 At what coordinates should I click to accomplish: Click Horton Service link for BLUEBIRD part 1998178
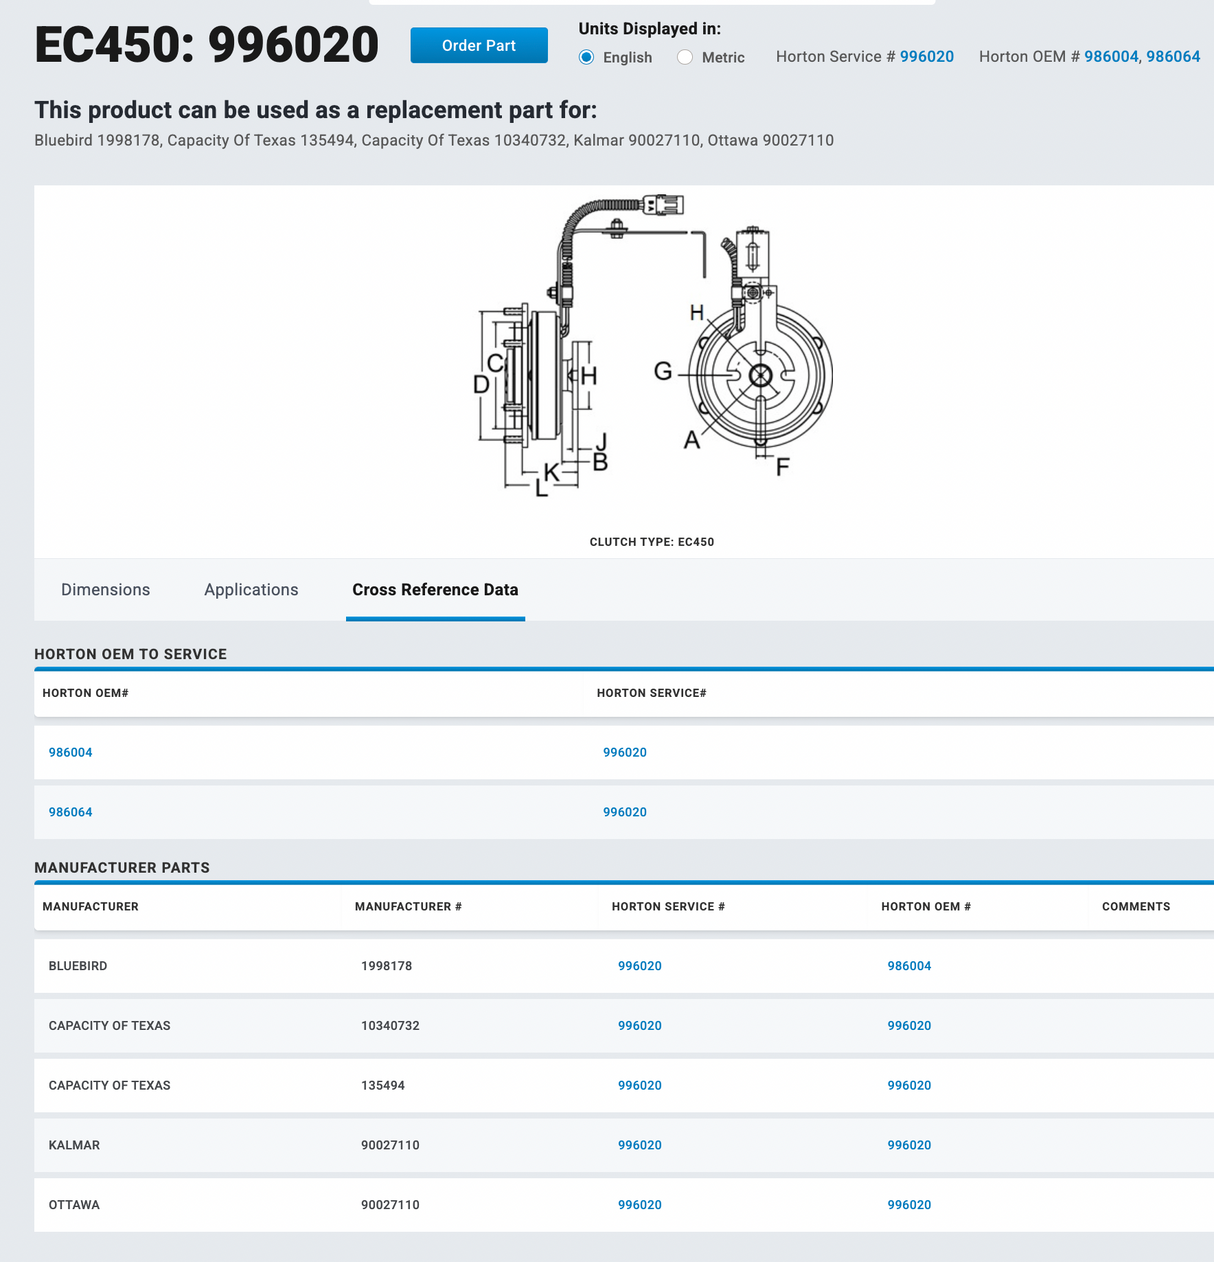pos(639,965)
